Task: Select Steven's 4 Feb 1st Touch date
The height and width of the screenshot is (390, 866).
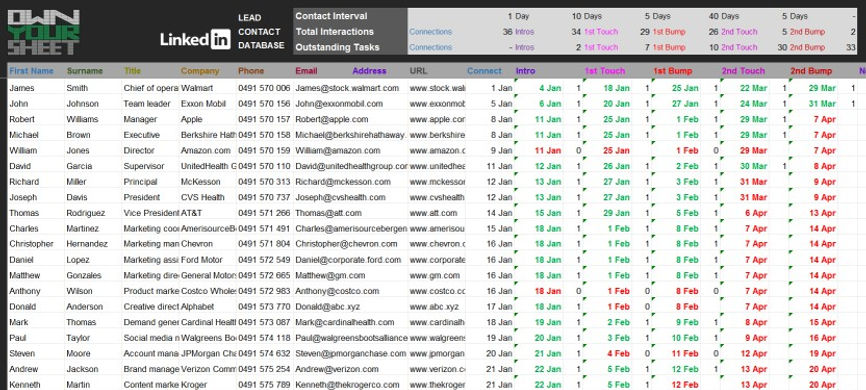Action: (618, 354)
